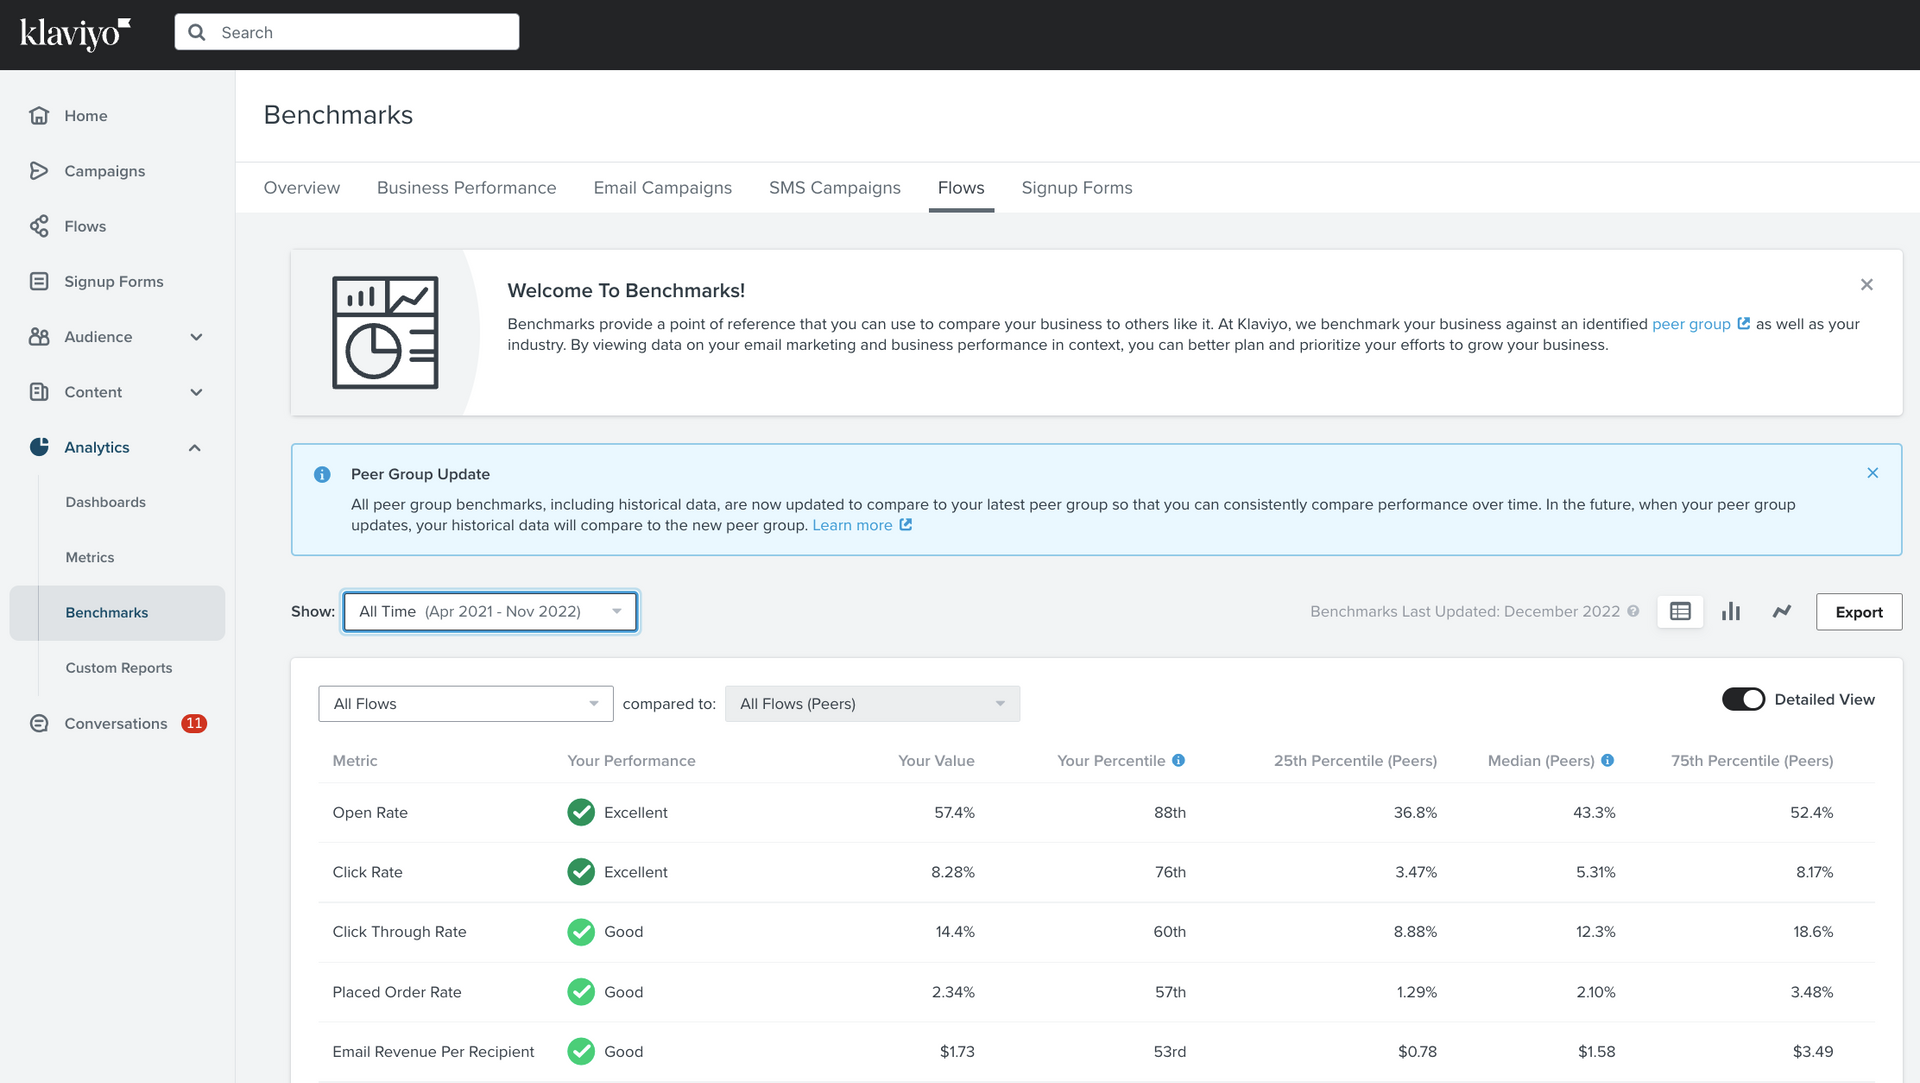Open the All Flows dropdown
Screen dimensions: 1920x1083
point(465,704)
